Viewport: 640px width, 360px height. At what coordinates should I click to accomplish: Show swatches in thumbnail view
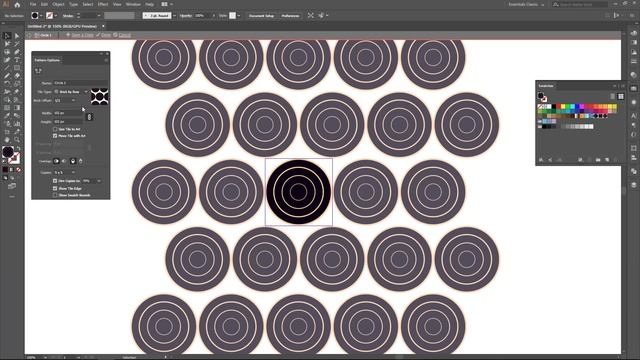[x=621, y=96]
